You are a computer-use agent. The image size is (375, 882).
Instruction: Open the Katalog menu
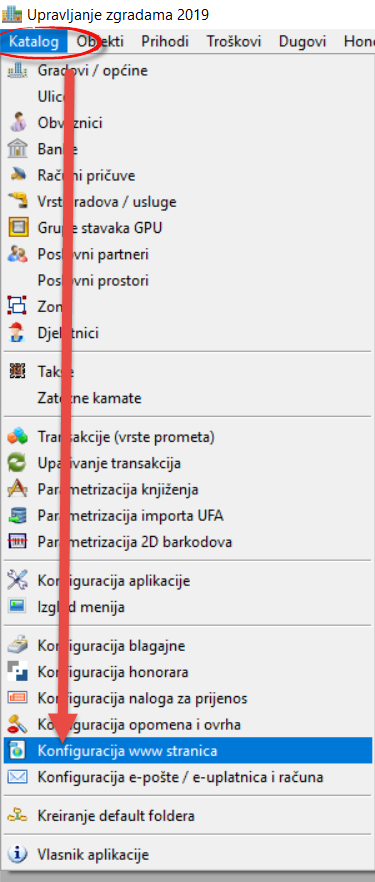(34, 42)
